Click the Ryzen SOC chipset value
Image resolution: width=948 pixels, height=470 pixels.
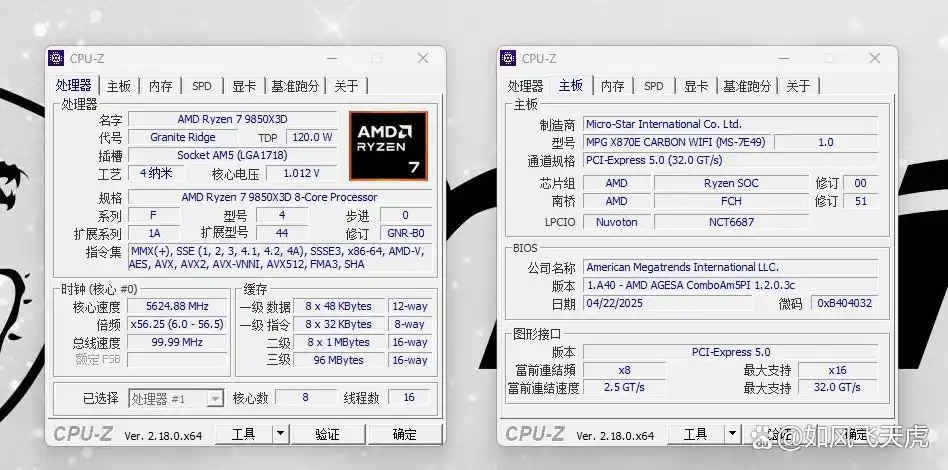731,183
